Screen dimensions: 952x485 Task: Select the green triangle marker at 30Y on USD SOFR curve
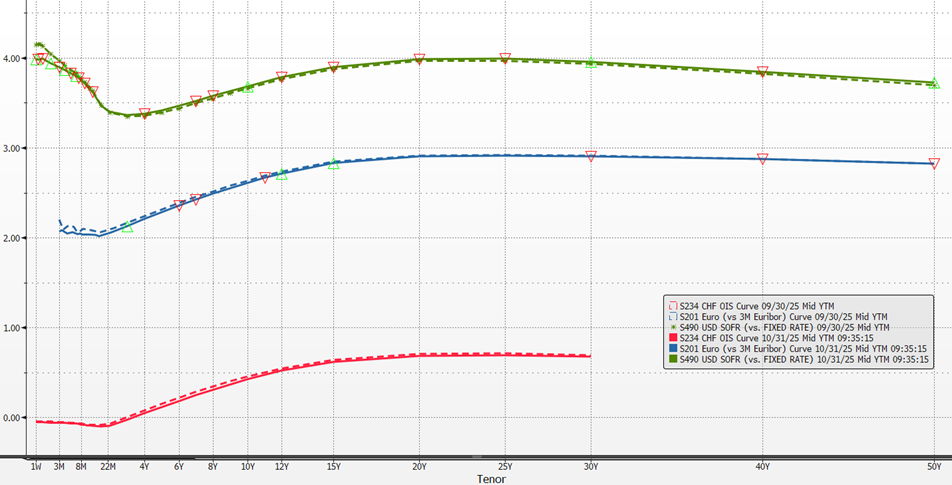(x=591, y=62)
